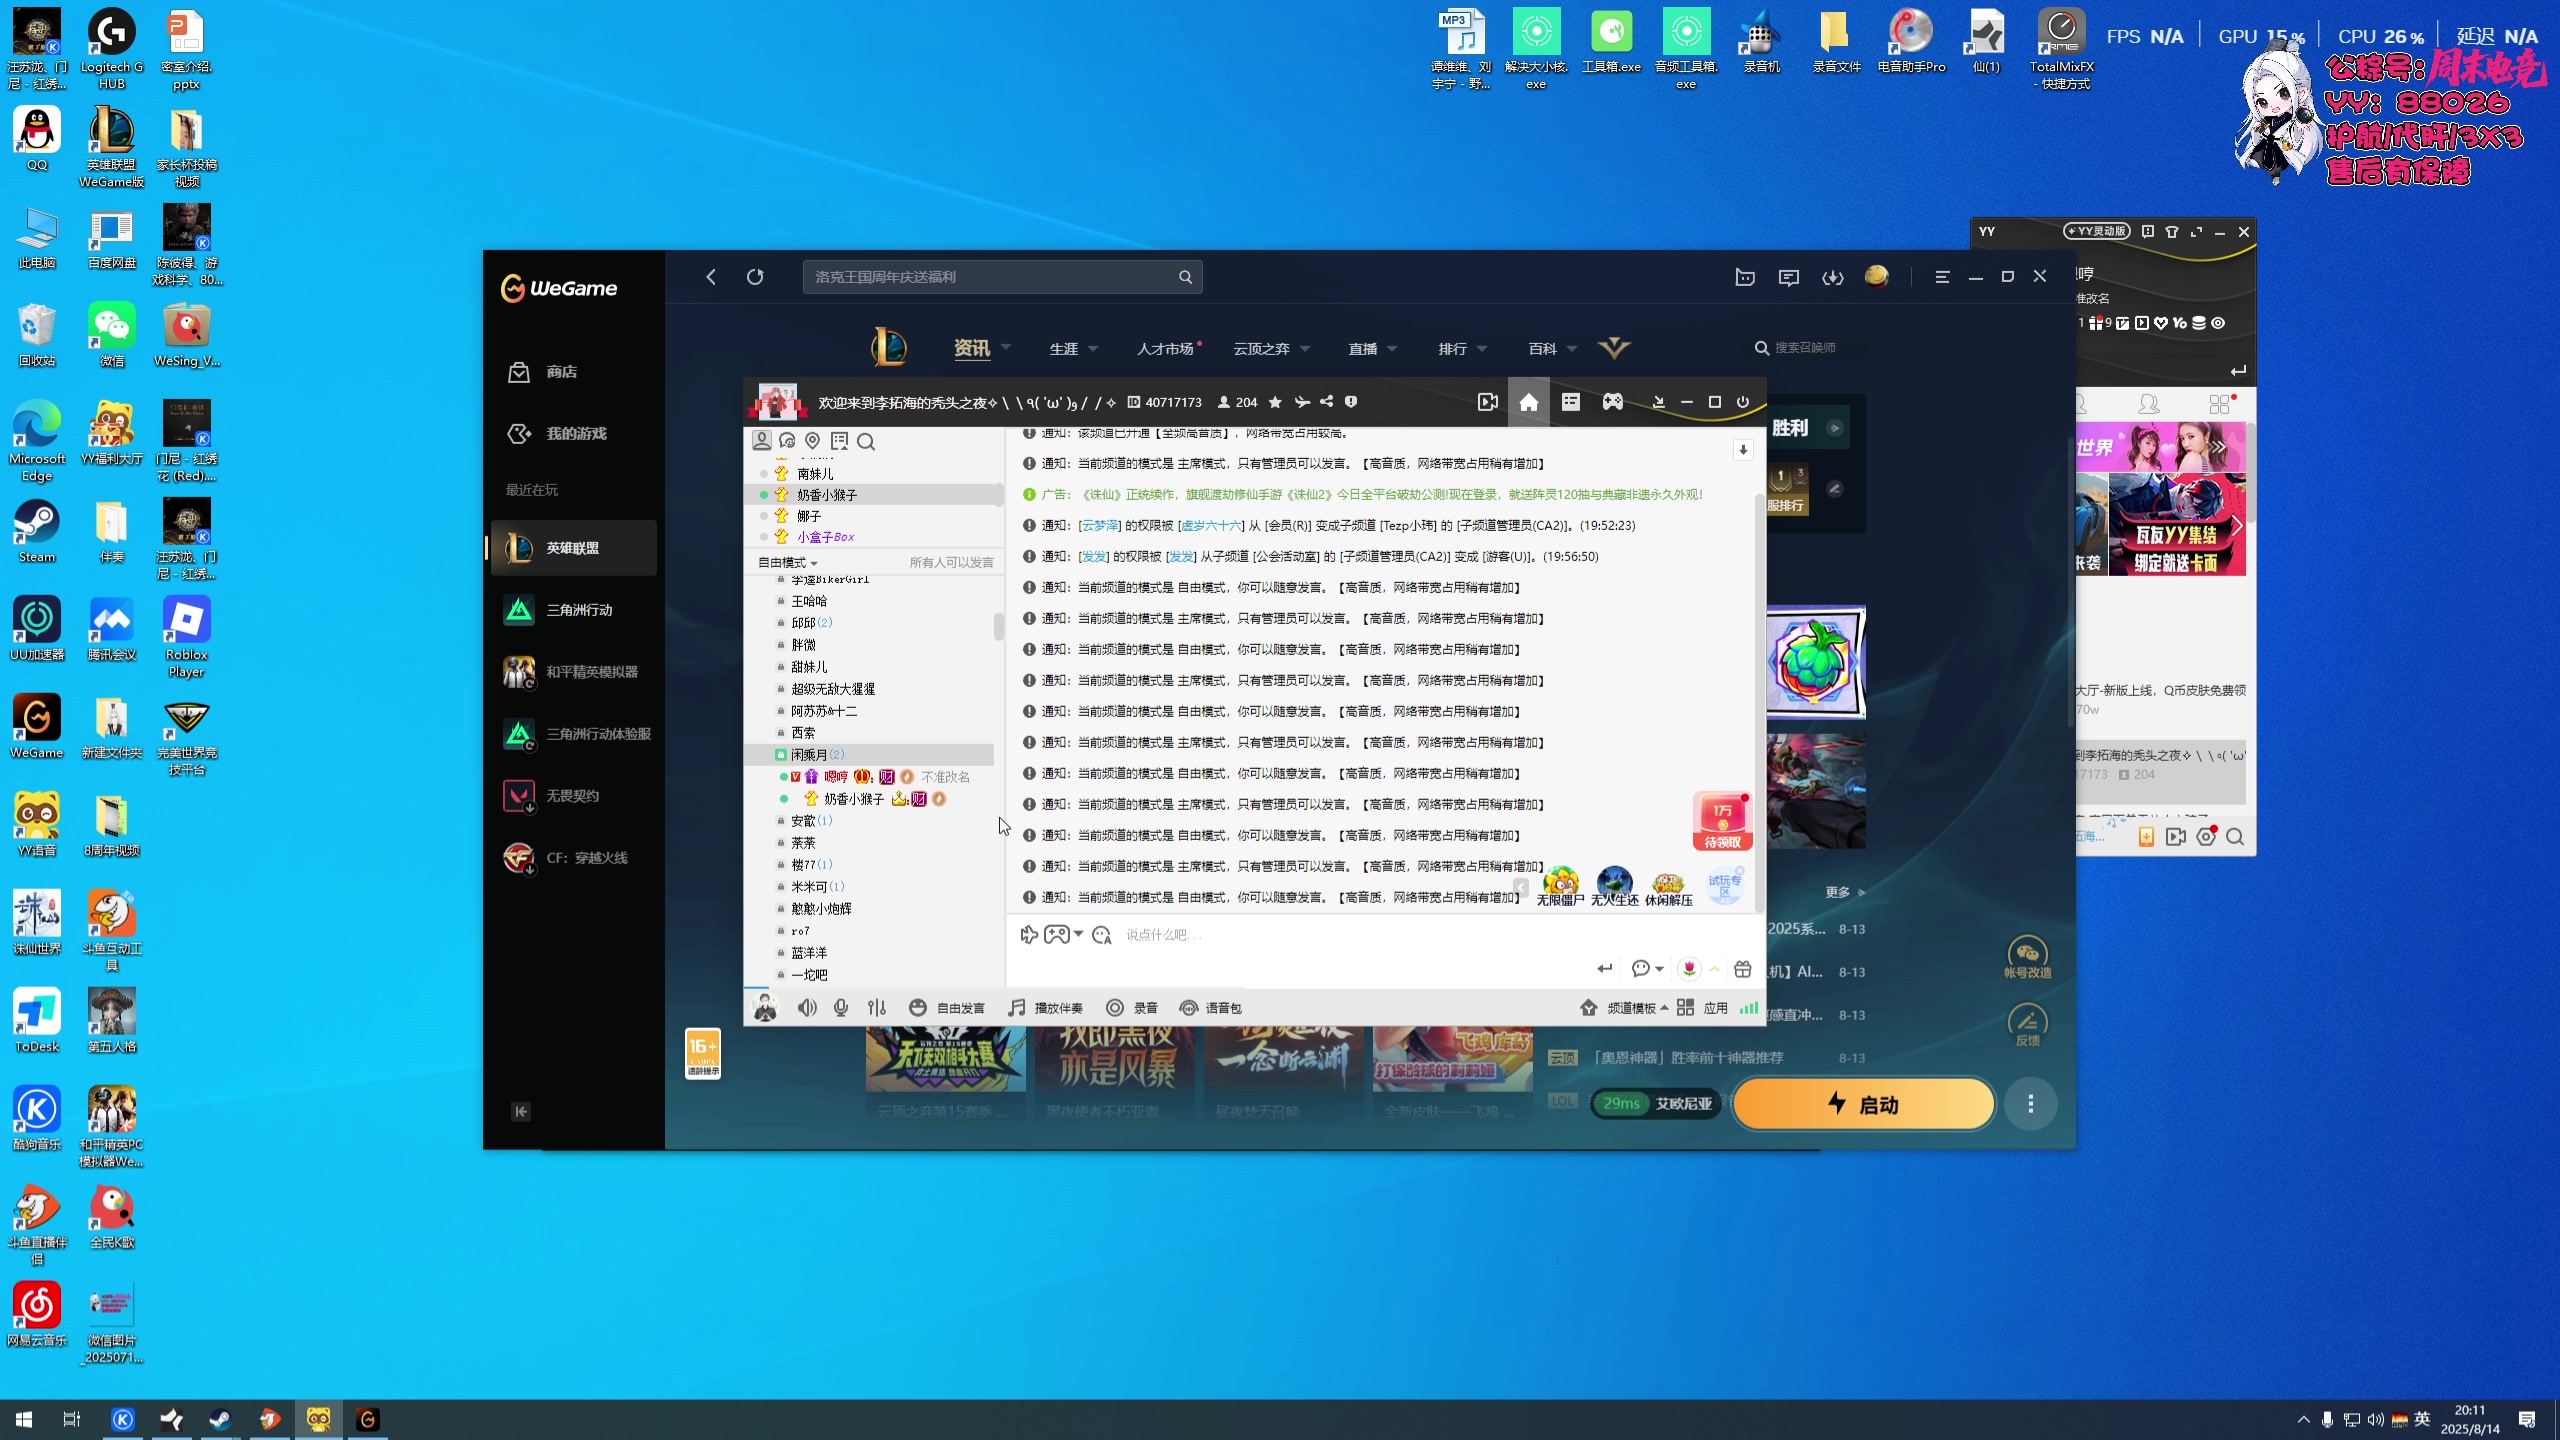Open WeGame message chat bubble icon
Viewport: 2560px width, 1440px height.
1789,277
